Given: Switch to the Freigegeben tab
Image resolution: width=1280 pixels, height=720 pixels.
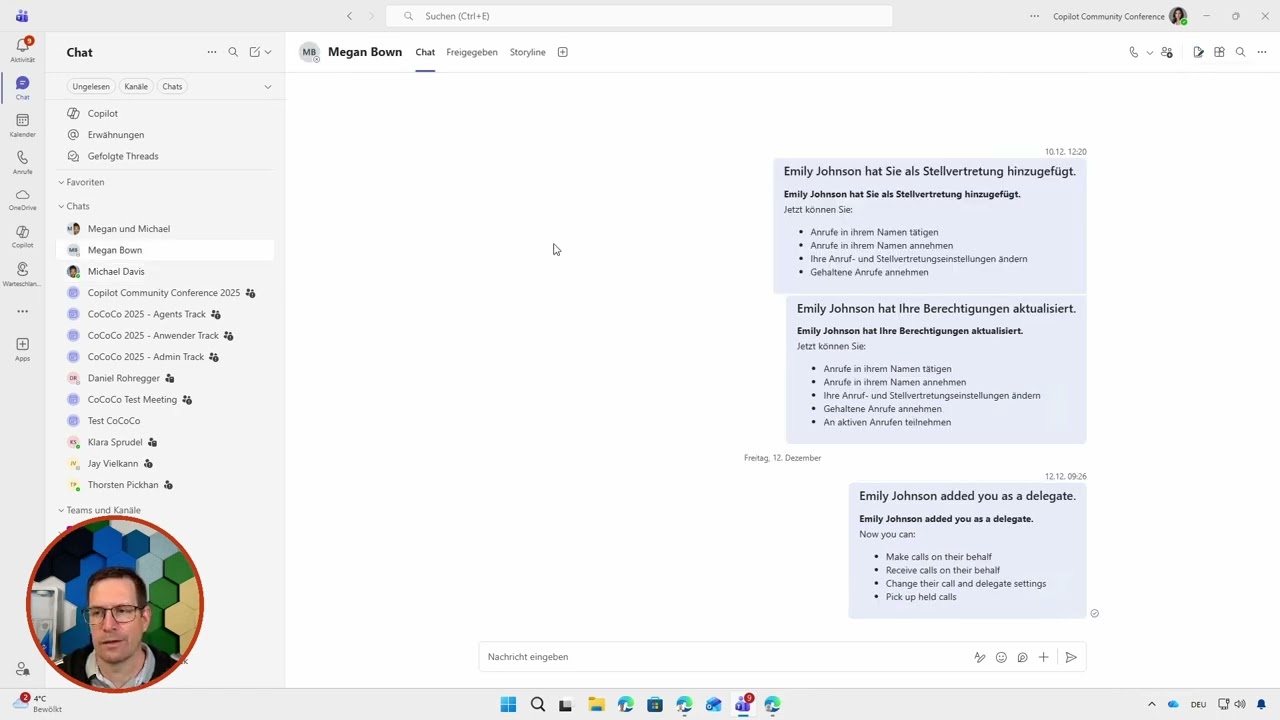Looking at the screenshot, I should pyautogui.click(x=472, y=52).
